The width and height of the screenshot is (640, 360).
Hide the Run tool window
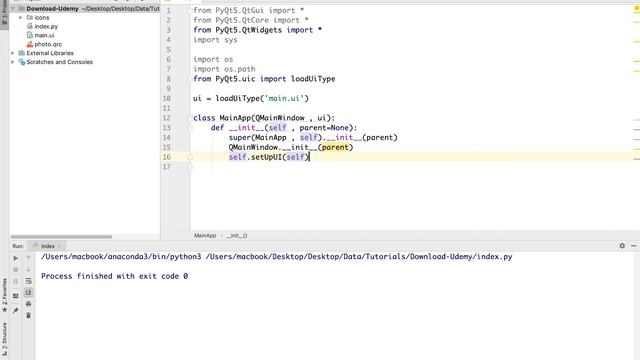click(633, 246)
